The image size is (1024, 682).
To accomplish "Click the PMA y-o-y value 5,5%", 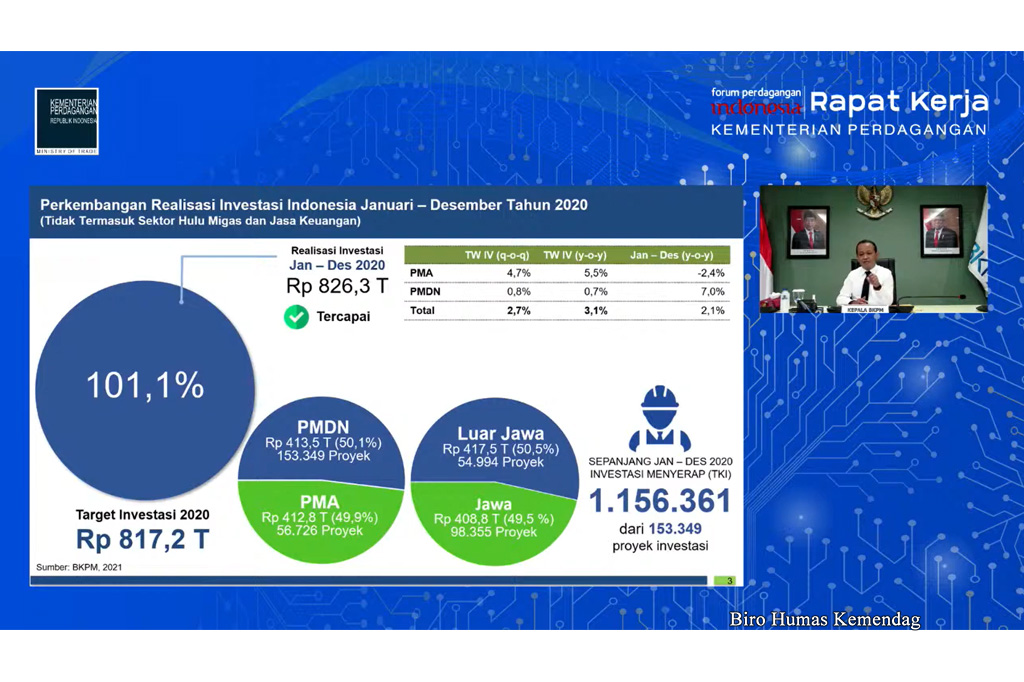I will [596, 273].
